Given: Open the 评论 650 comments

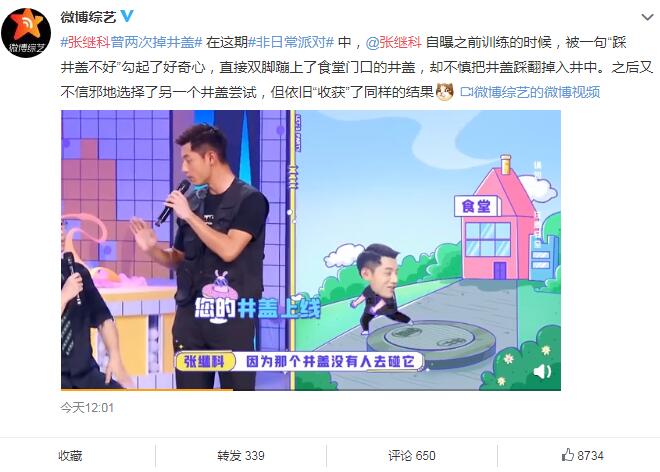Looking at the screenshot, I should [x=412, y=456].
